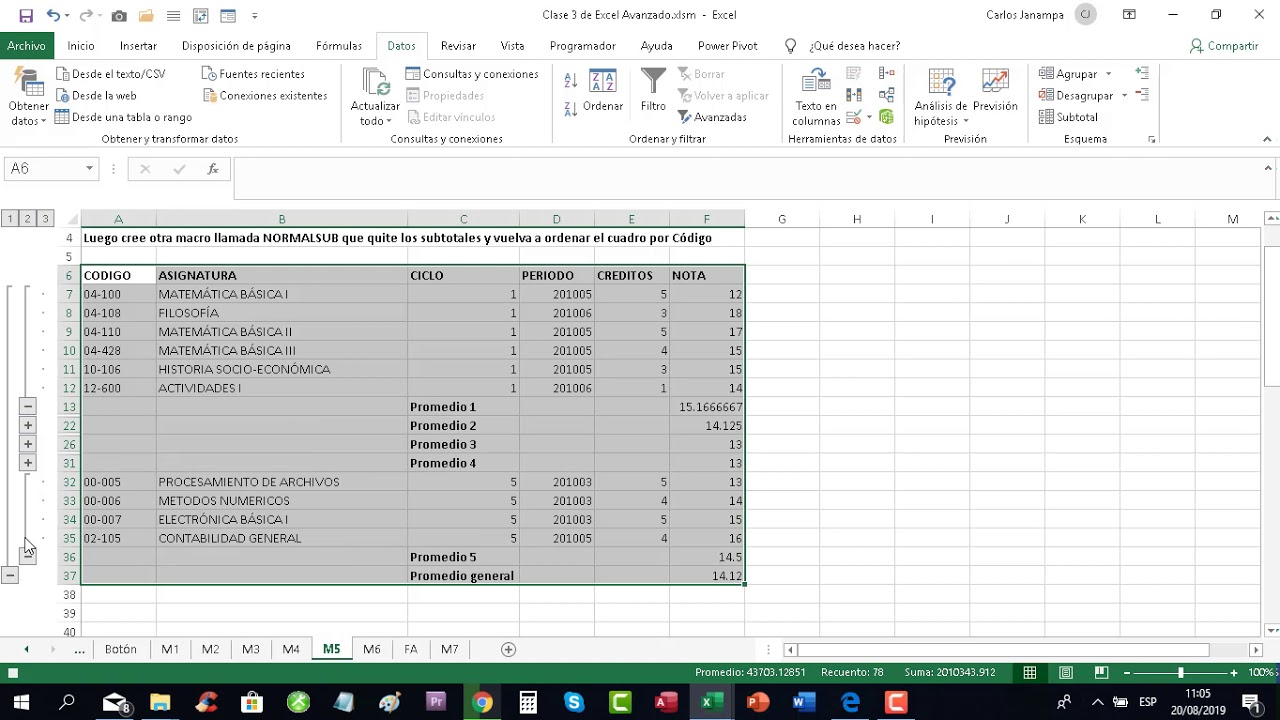Open Avanzadas advanced filter options
Image resolution: width=1280 pixels, height=720 pixels.
[711, 117]
